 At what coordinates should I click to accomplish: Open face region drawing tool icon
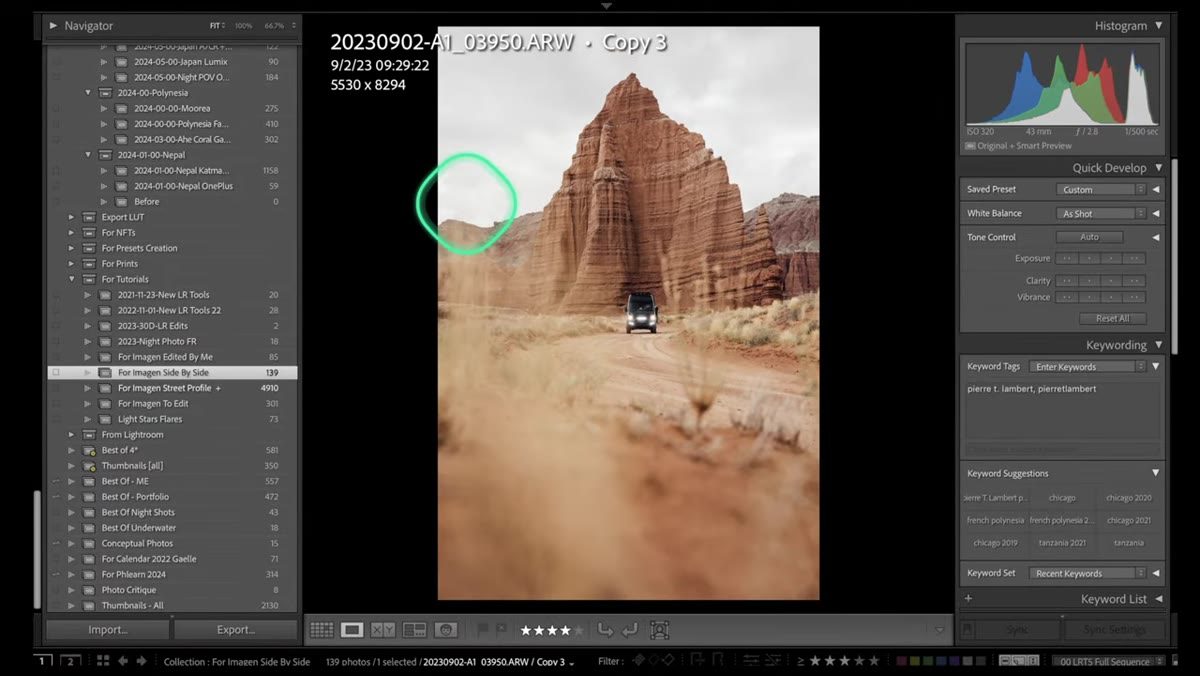click(659, 630)
